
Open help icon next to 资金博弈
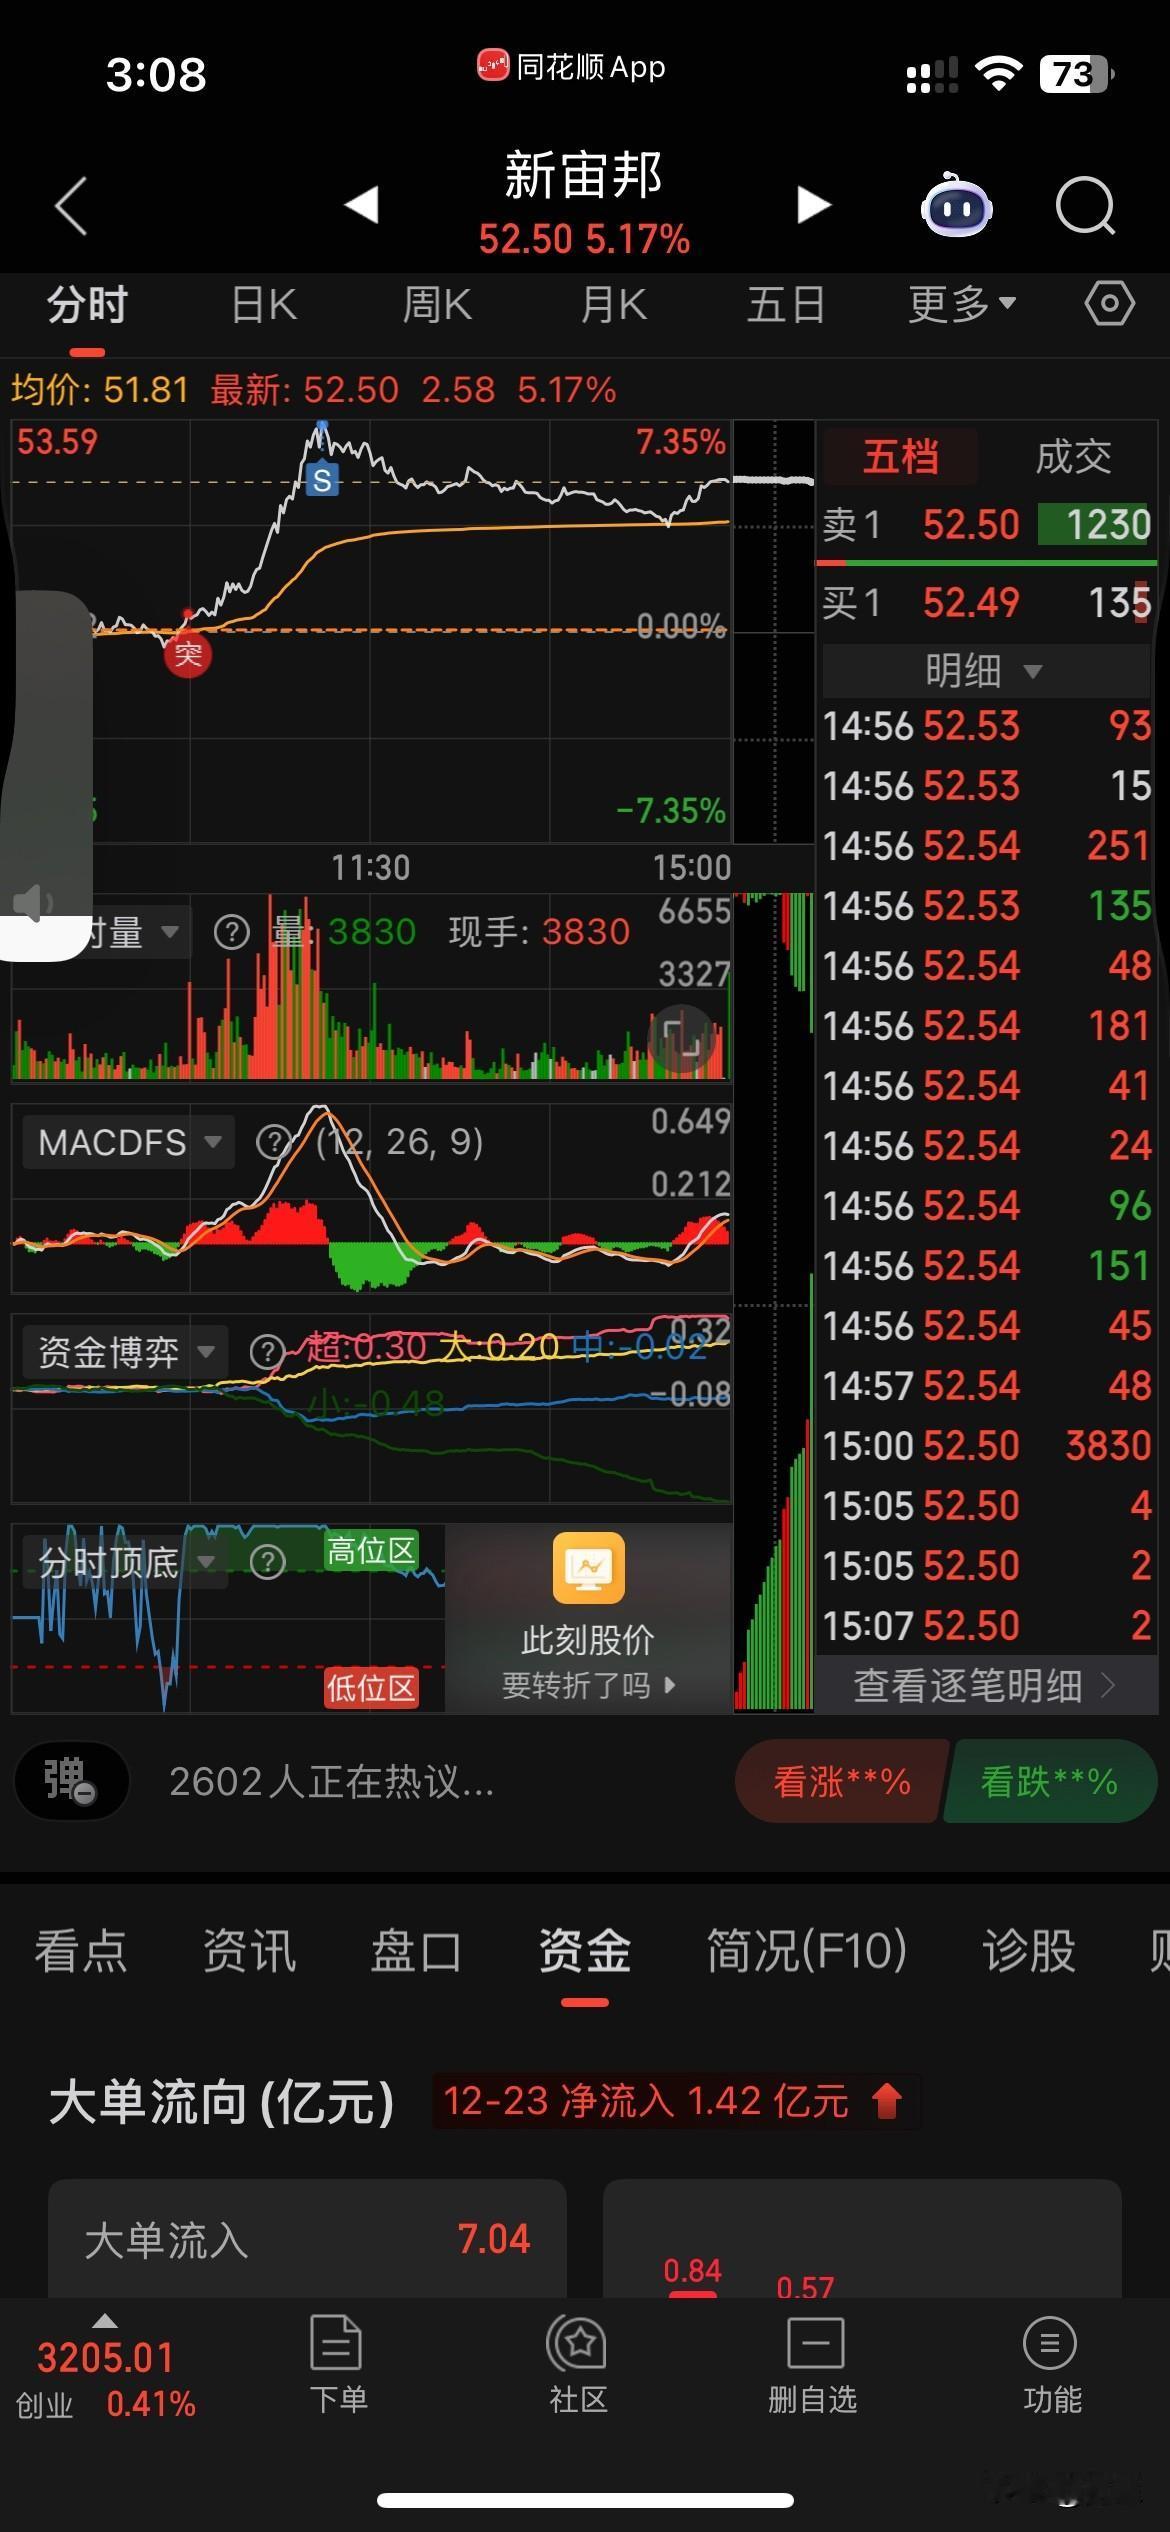coord(266,1353)
